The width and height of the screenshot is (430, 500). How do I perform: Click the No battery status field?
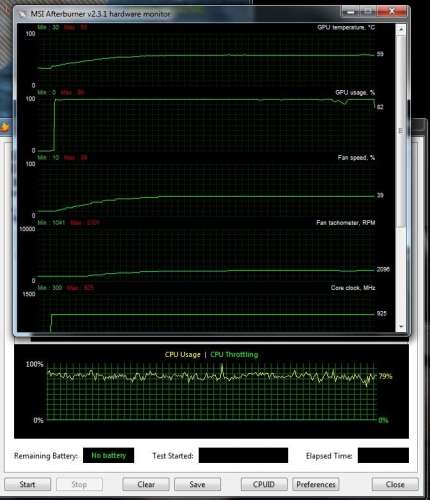(x=109, y=455)
